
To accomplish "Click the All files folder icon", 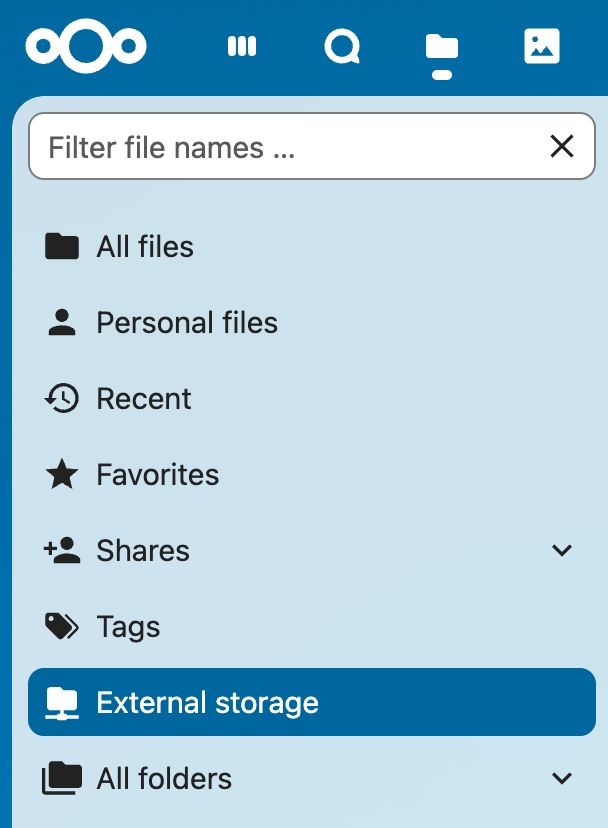I will [62, 247].
